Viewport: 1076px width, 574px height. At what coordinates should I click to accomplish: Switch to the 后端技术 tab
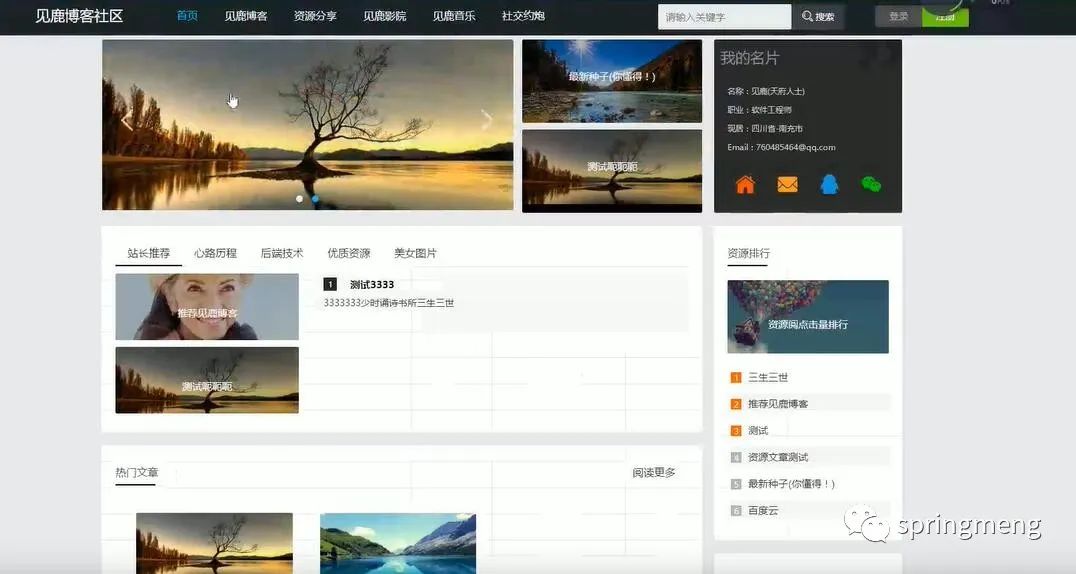click(281, 253)
